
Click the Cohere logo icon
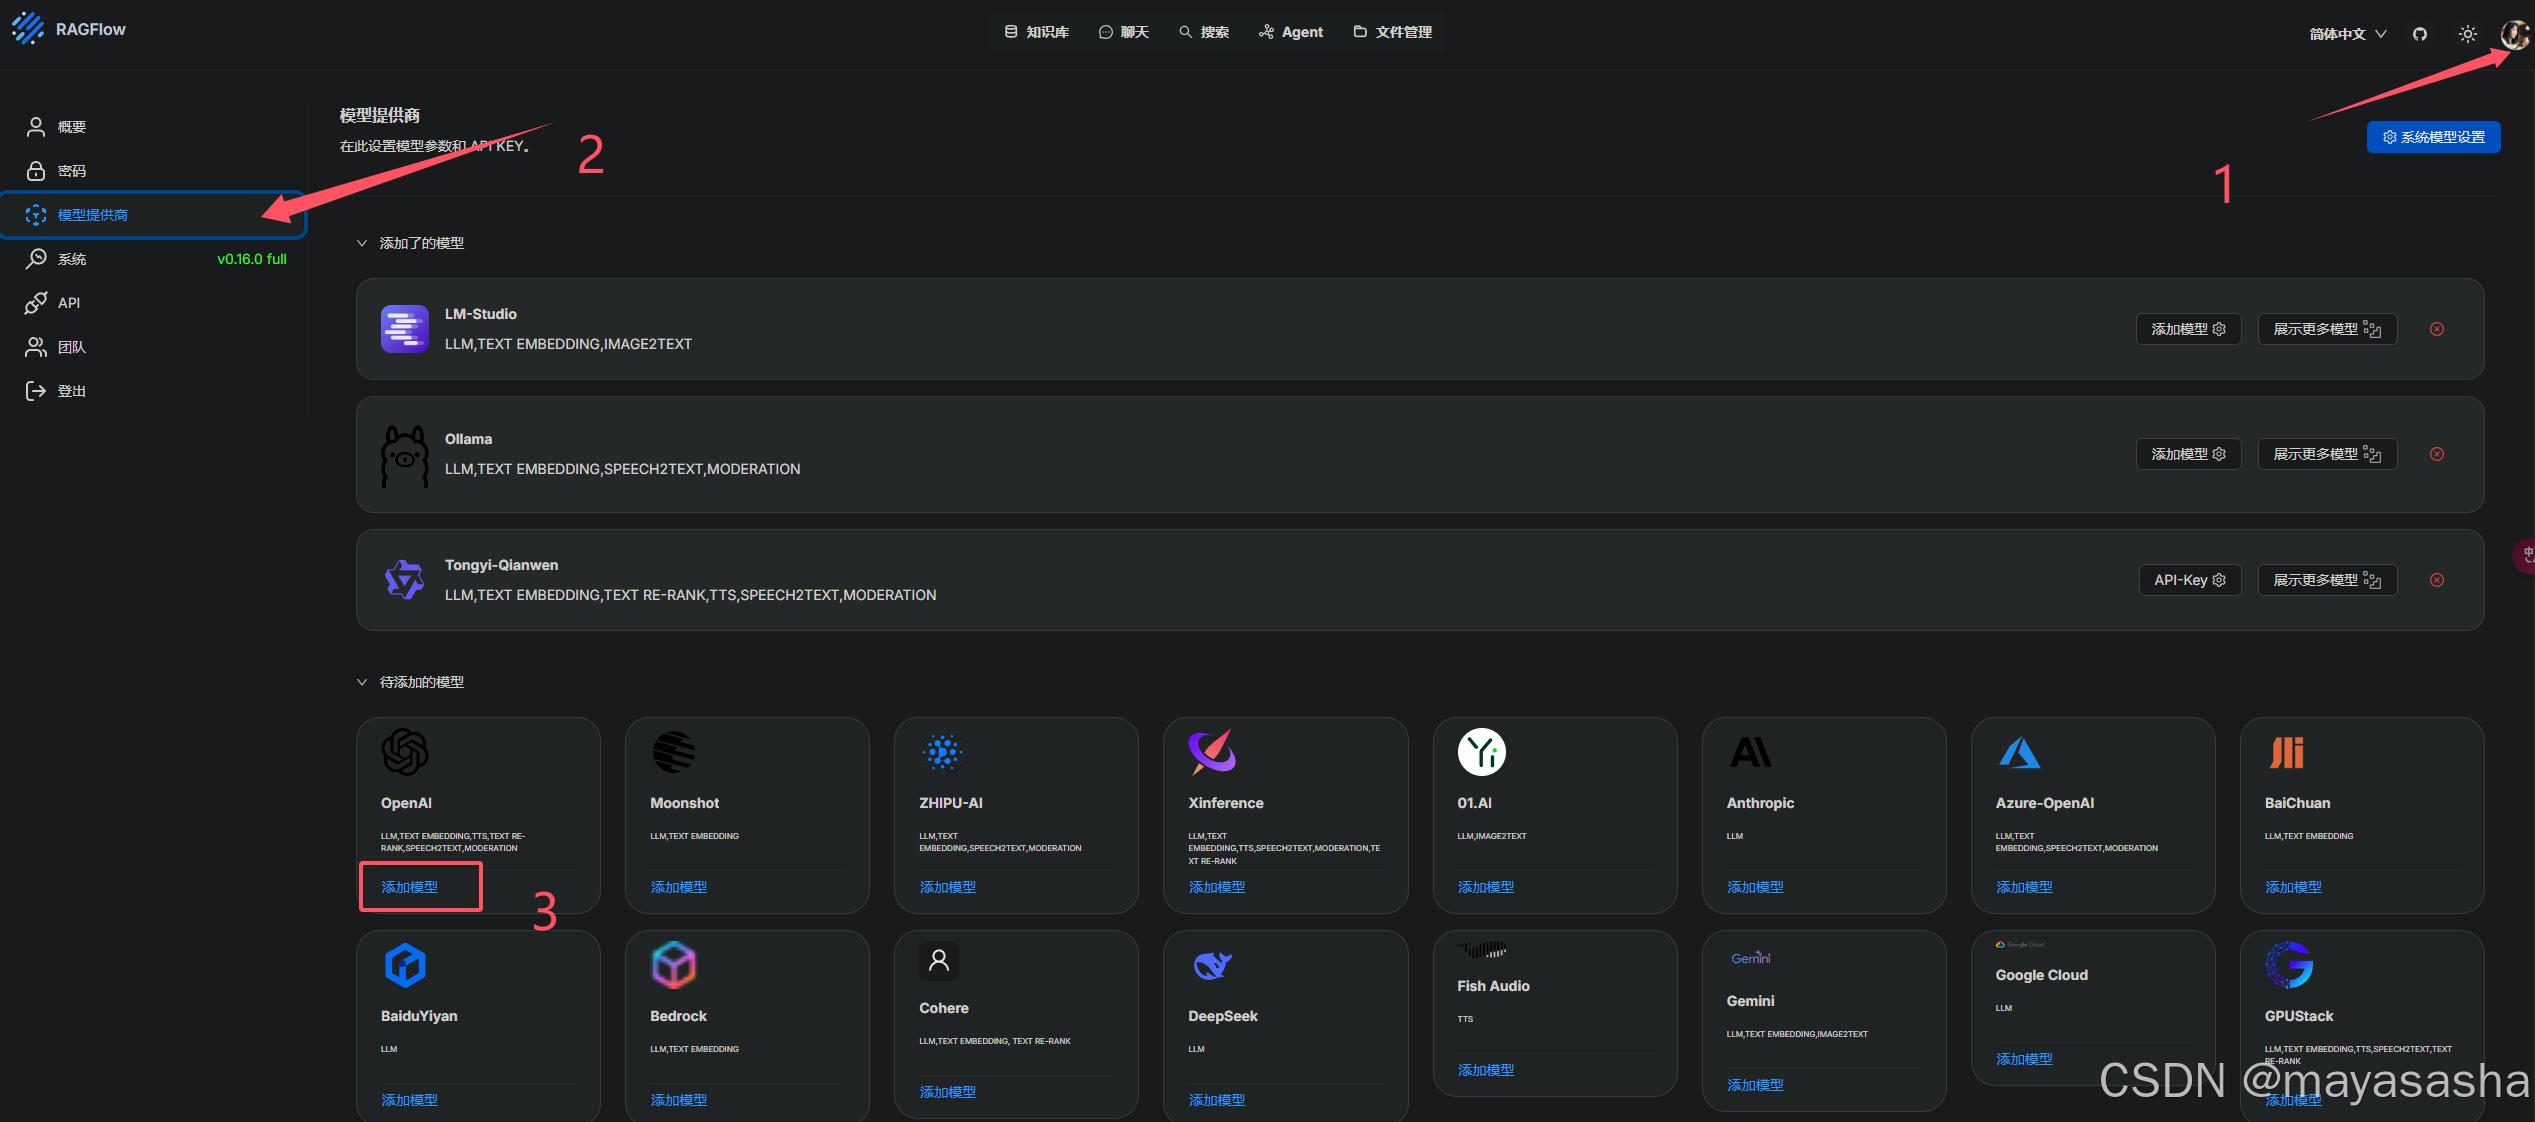click(x=939, y=961)
